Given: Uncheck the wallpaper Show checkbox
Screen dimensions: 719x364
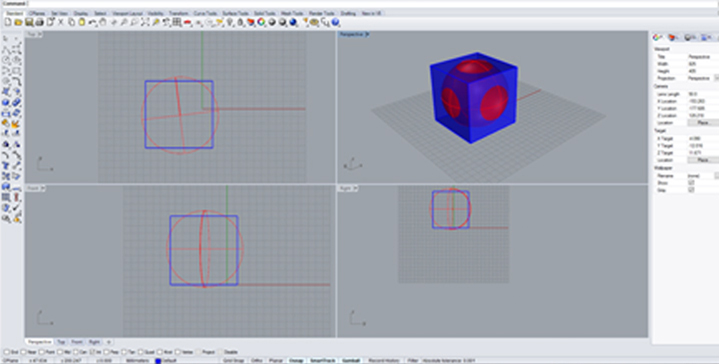Looking at the screenshot, I should (691, 182).
